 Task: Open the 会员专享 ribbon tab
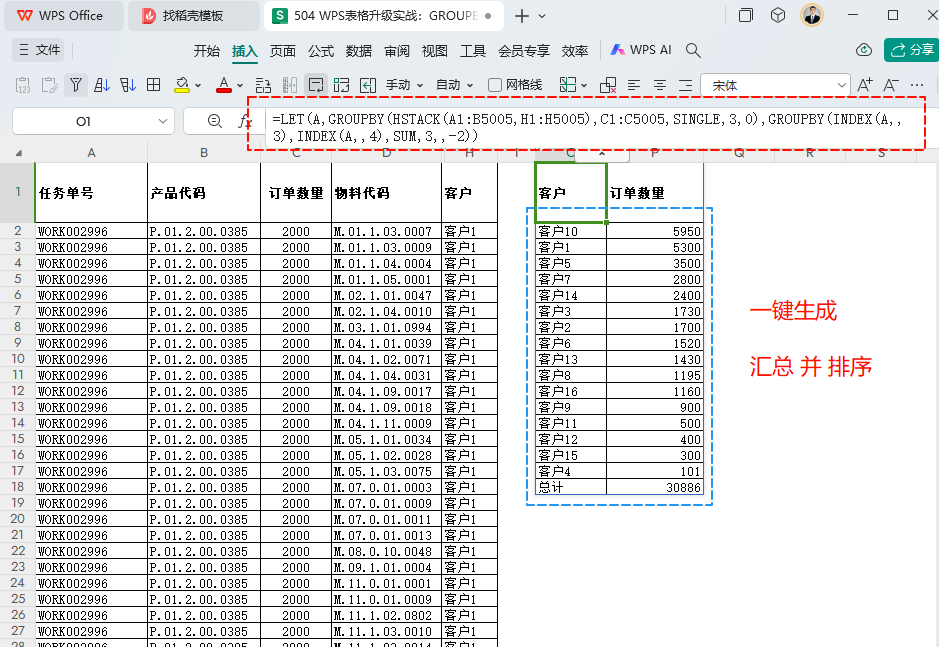click(x=524, y=51)
